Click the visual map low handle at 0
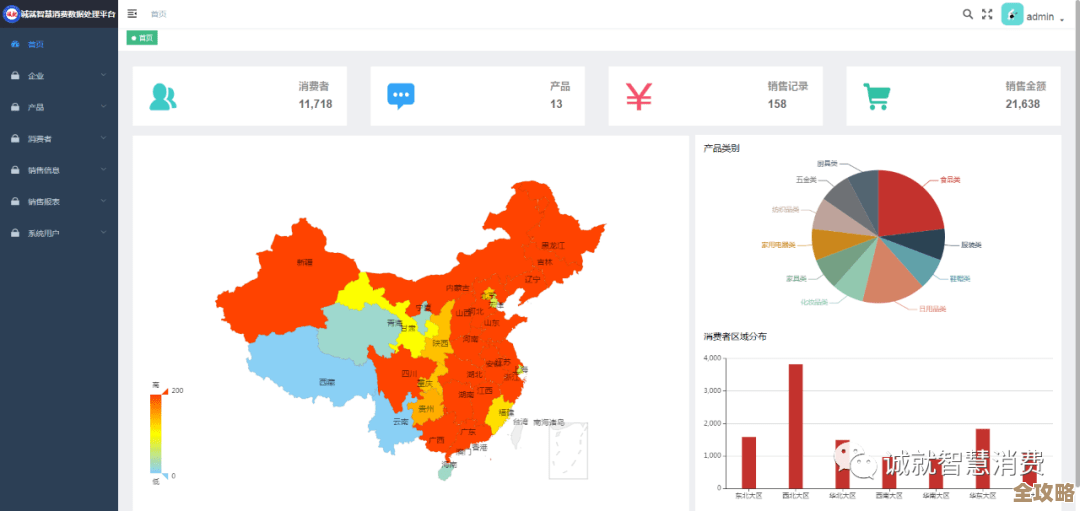1080x511 pixels. 164,476
